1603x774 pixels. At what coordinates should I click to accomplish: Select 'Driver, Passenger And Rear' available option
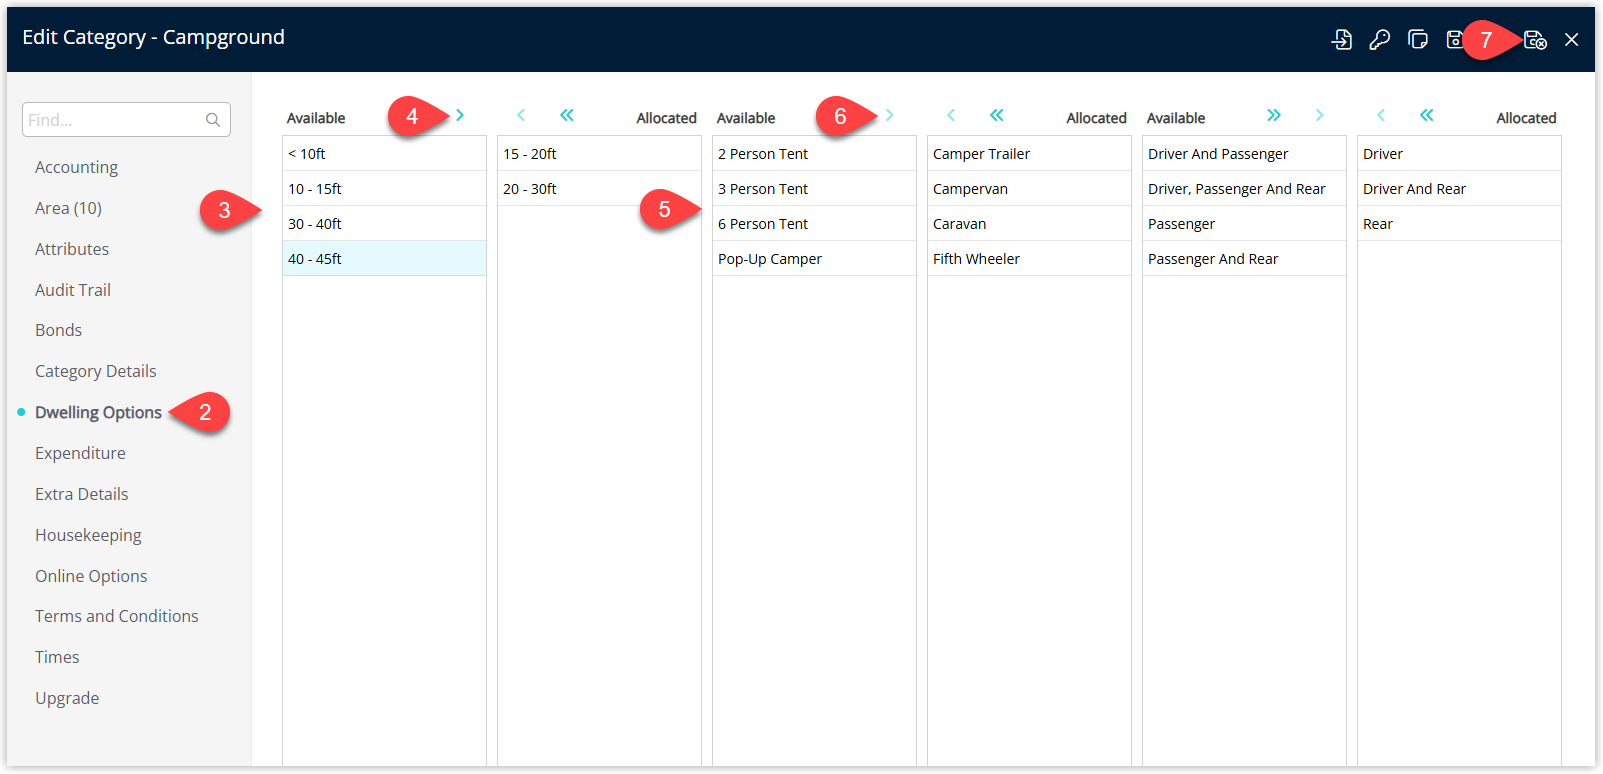click(x=1244, y=189)
